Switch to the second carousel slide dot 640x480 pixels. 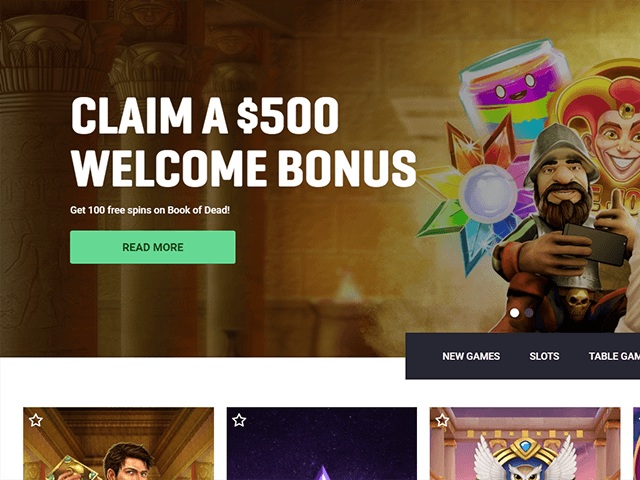pyautogui.click(x=529, y=313)
